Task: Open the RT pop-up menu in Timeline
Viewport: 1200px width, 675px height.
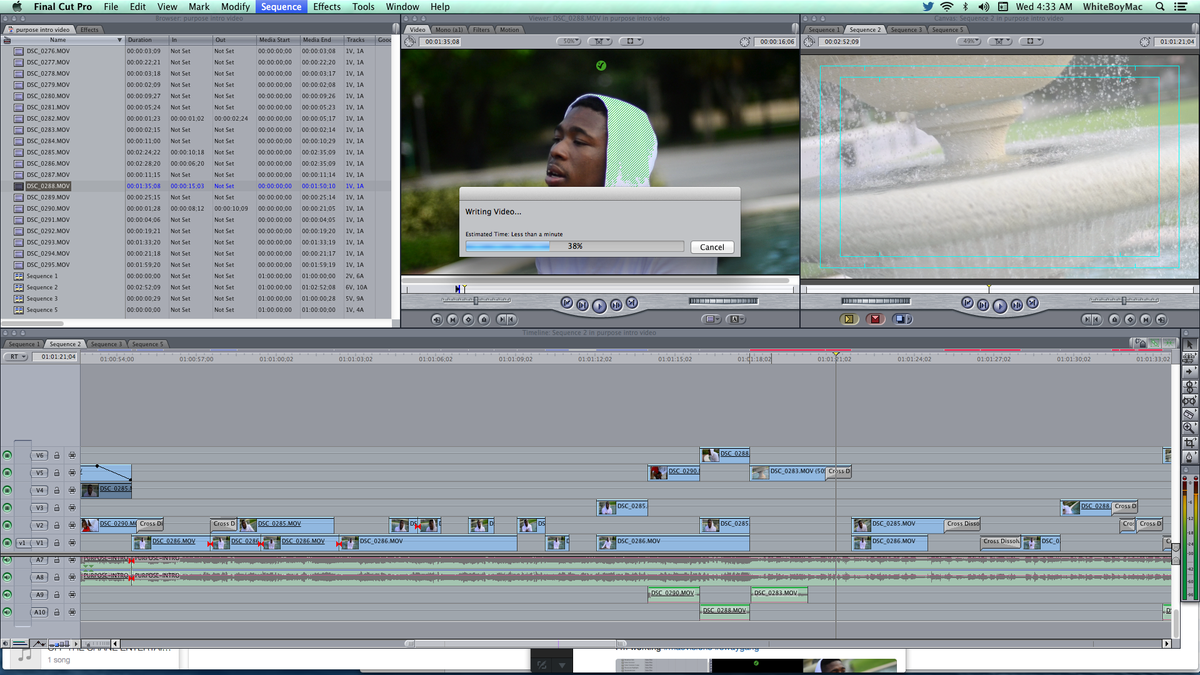Action: point(16,357)
